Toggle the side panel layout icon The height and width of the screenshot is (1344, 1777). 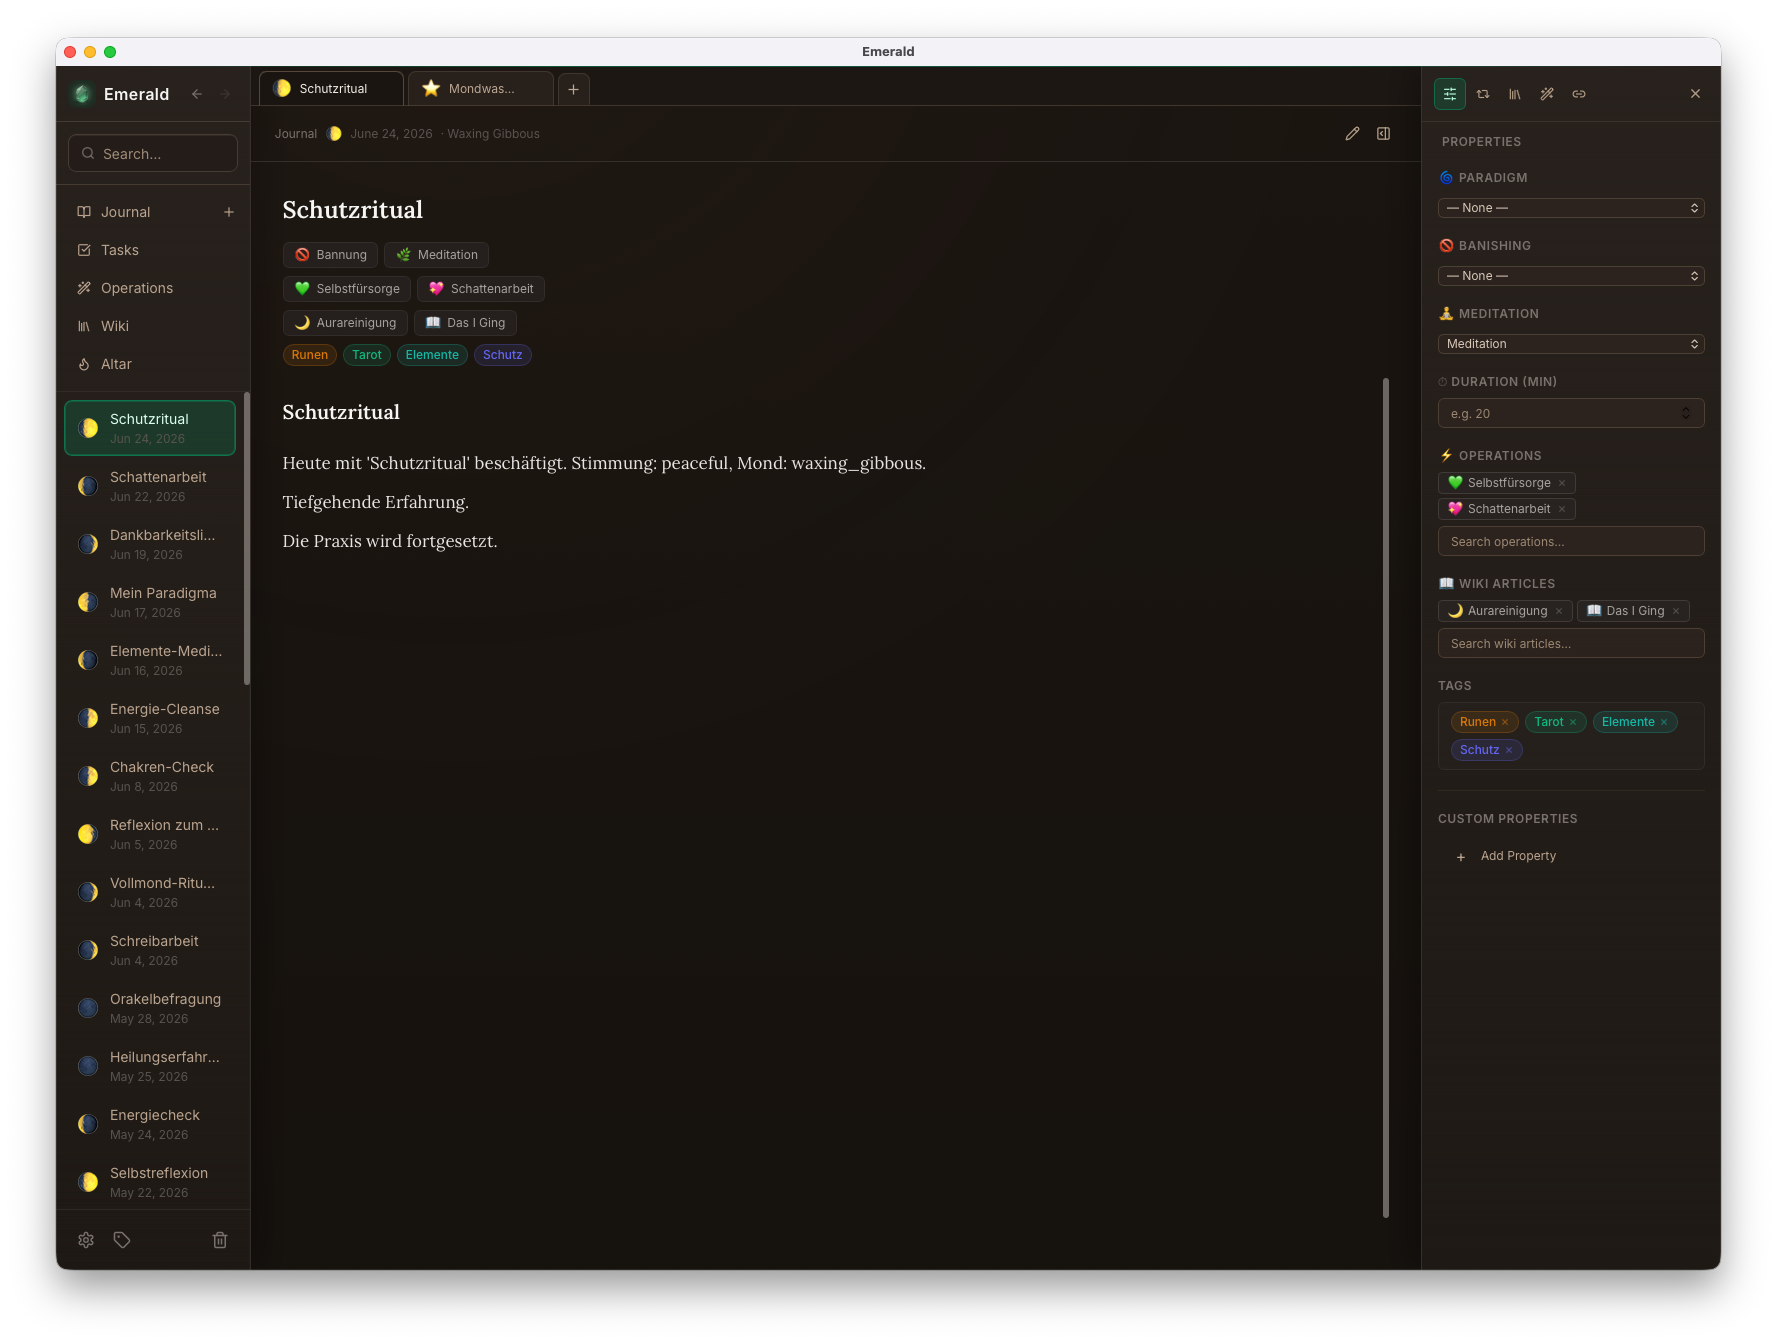1383,134
